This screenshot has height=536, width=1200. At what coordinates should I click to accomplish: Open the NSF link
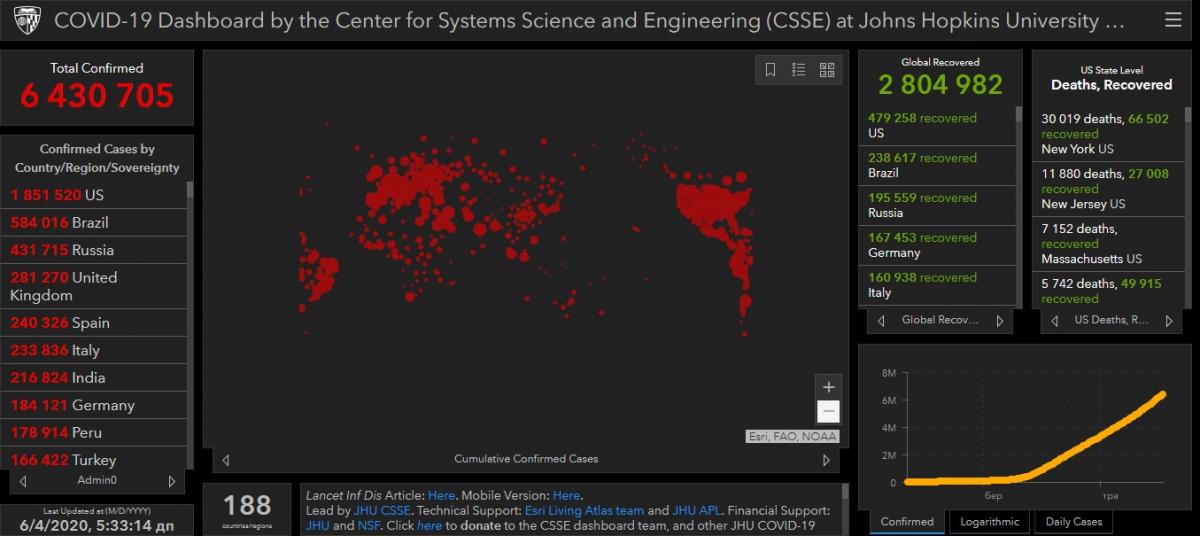[370, 525]
